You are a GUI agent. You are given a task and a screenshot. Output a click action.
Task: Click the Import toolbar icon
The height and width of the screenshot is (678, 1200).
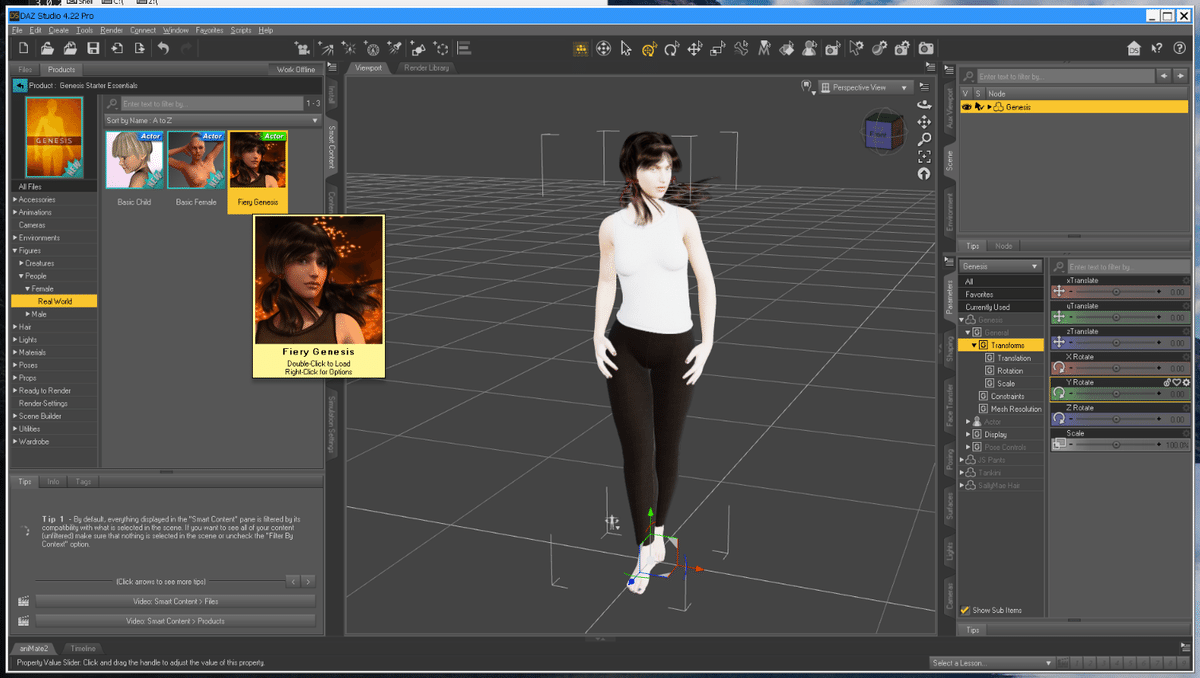pos(117,48)
